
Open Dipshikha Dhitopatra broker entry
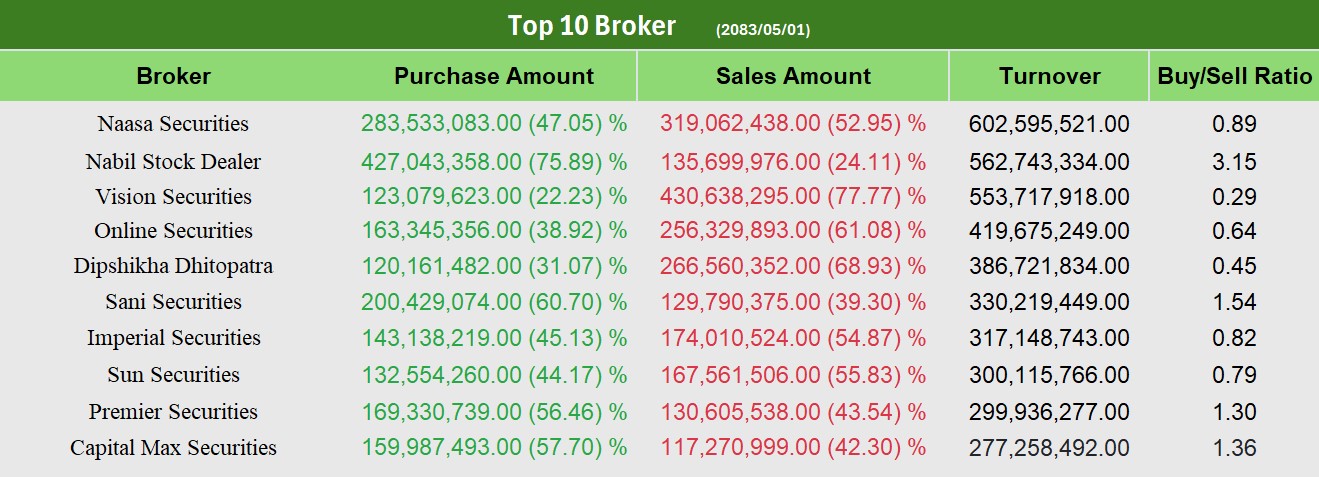[173, 266]
